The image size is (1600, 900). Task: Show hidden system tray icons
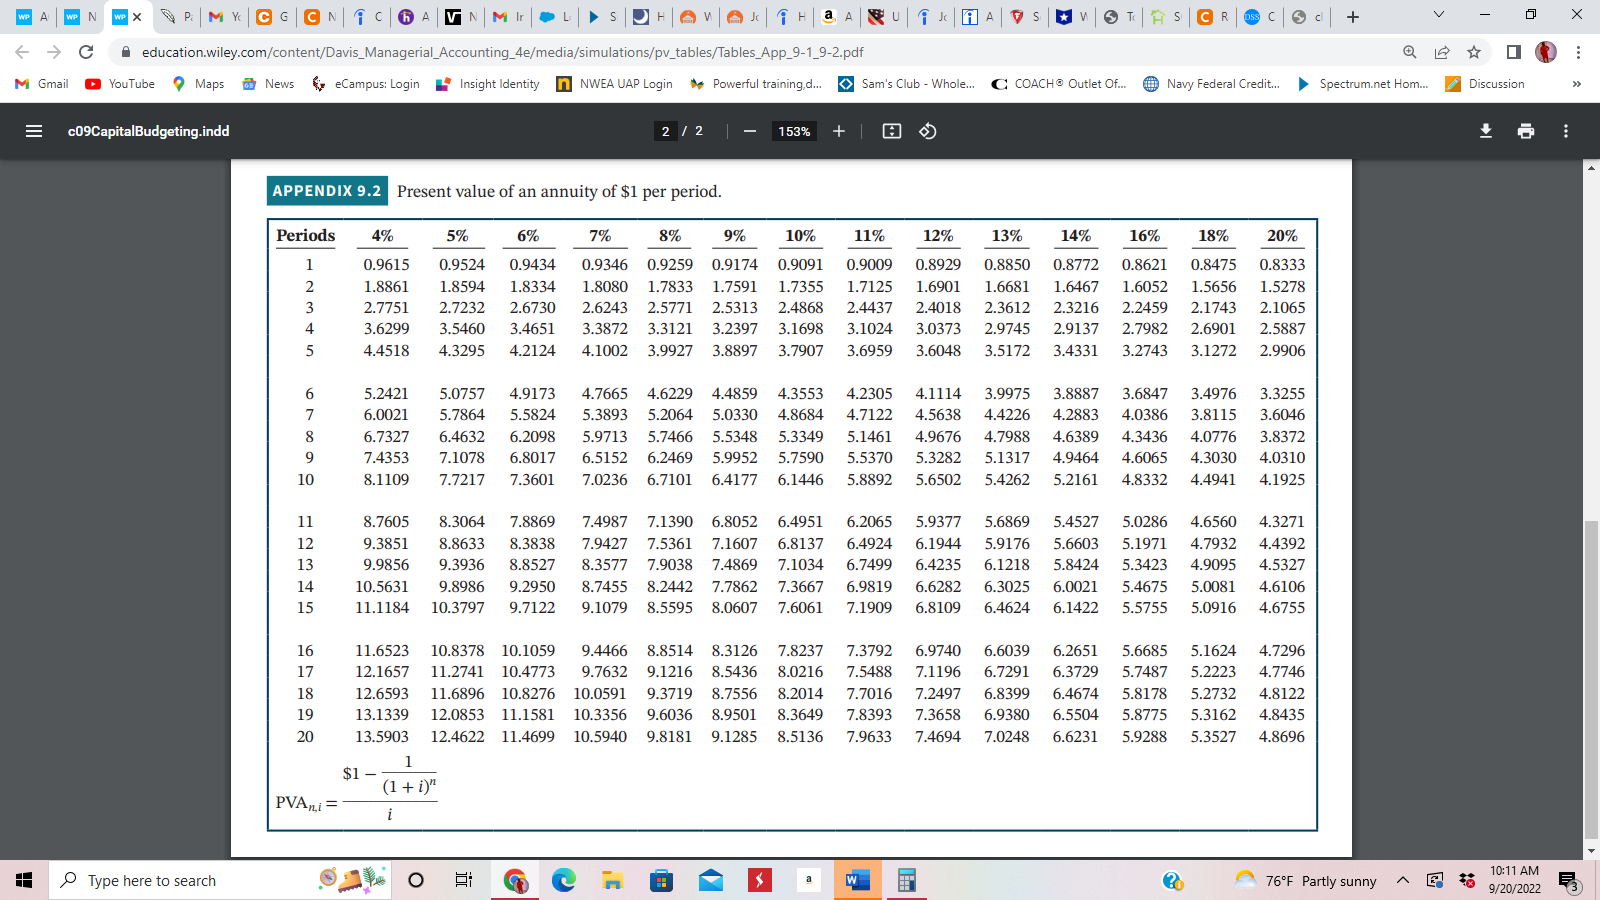(1403, 881)
